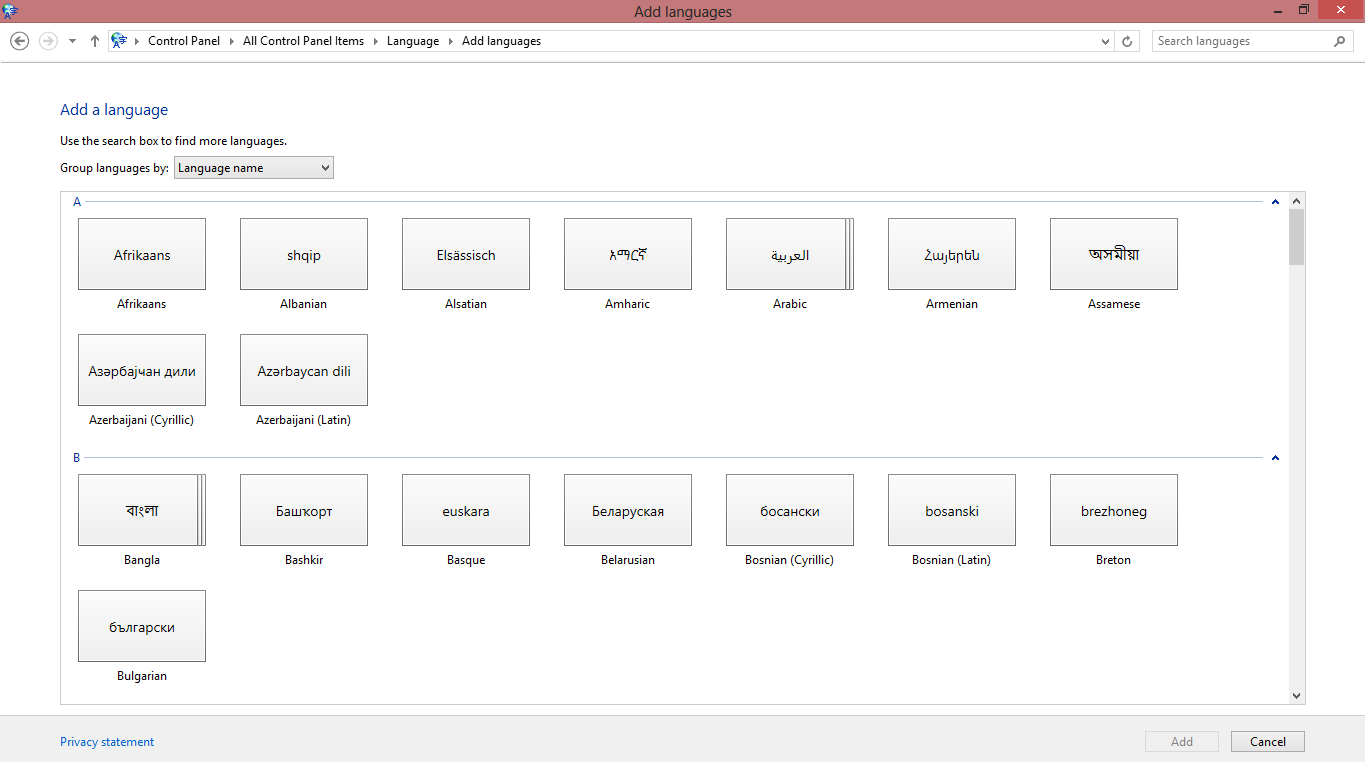
Task: Click the Up one level arrow
Action: [95, 41]
